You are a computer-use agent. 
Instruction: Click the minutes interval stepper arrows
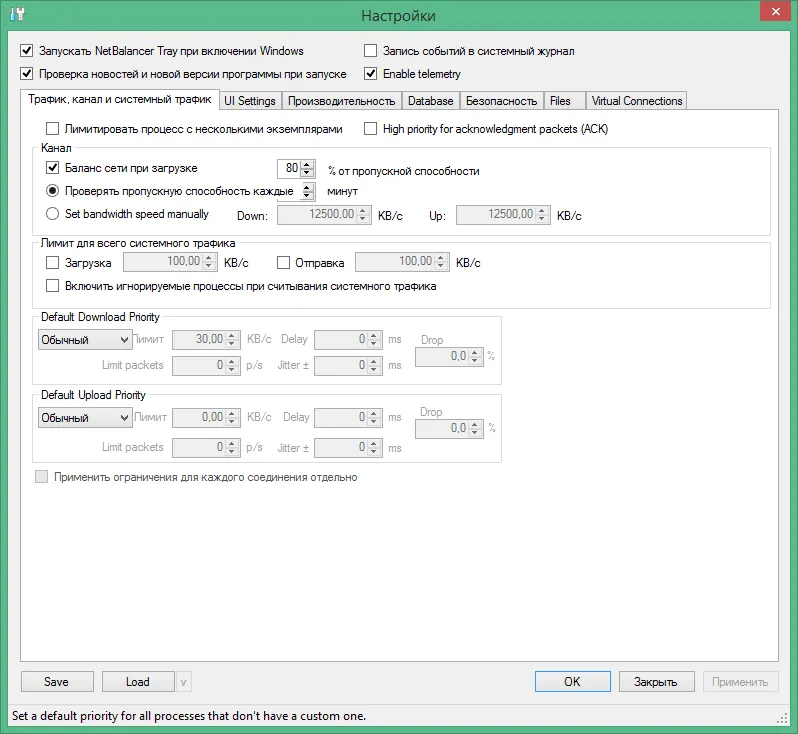pyautogui.click(x=307, y=191)
